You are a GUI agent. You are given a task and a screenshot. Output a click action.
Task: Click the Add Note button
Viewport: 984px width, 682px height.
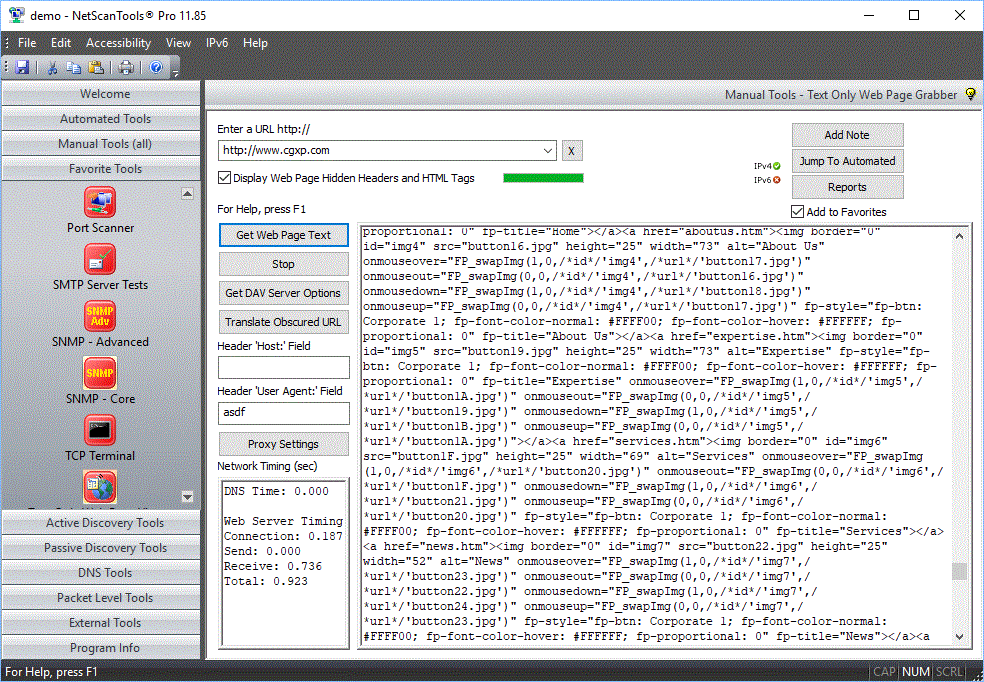(x=847, y=135)
